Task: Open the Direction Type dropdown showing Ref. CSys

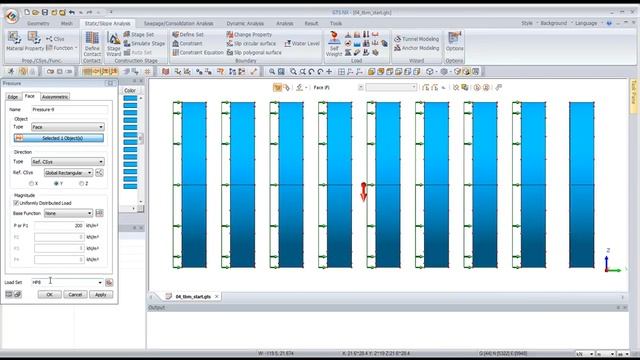Action: coord(68,162)
